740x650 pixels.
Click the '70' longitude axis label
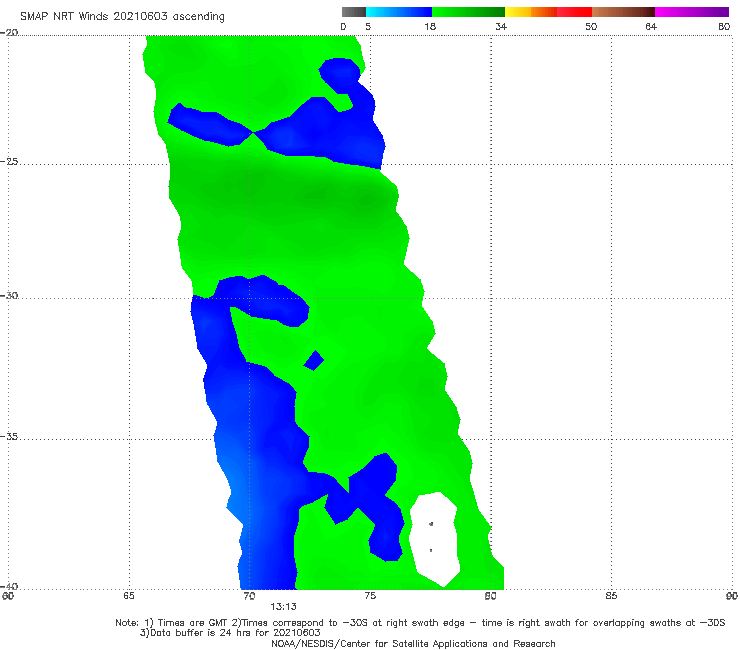click(249, 596)
